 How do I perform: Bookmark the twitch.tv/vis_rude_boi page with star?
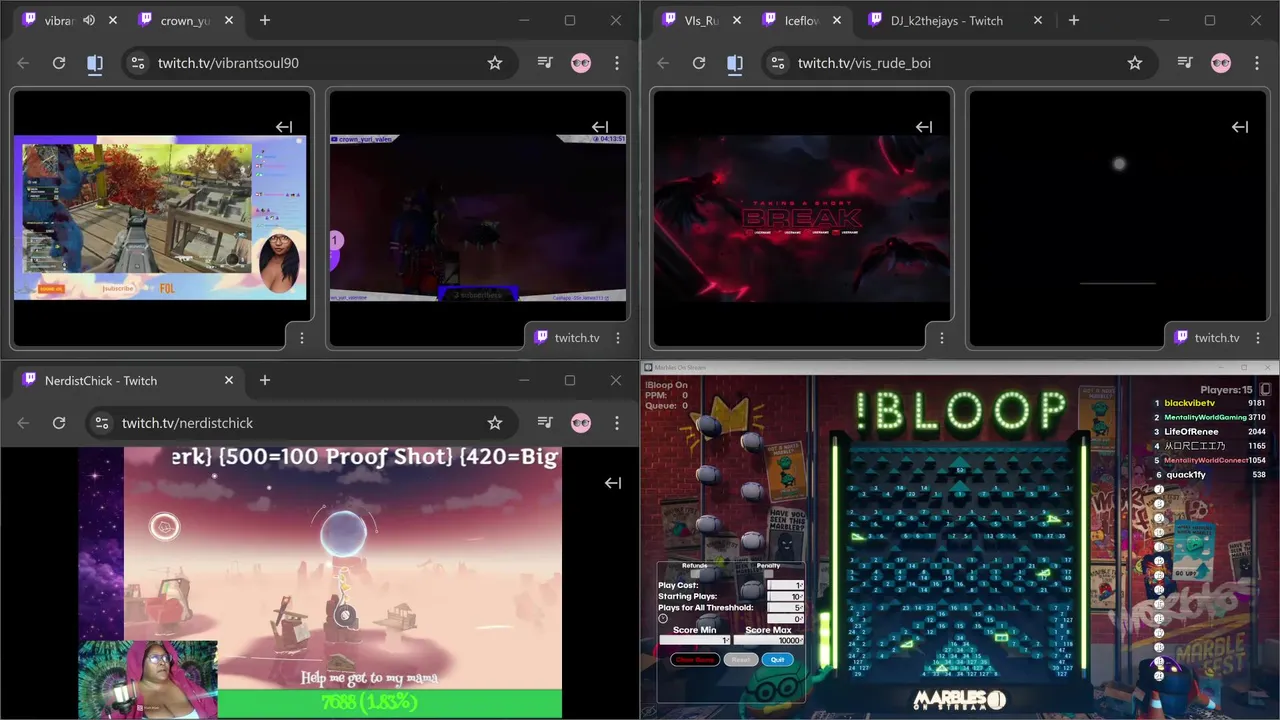[x=1135, y=63]
